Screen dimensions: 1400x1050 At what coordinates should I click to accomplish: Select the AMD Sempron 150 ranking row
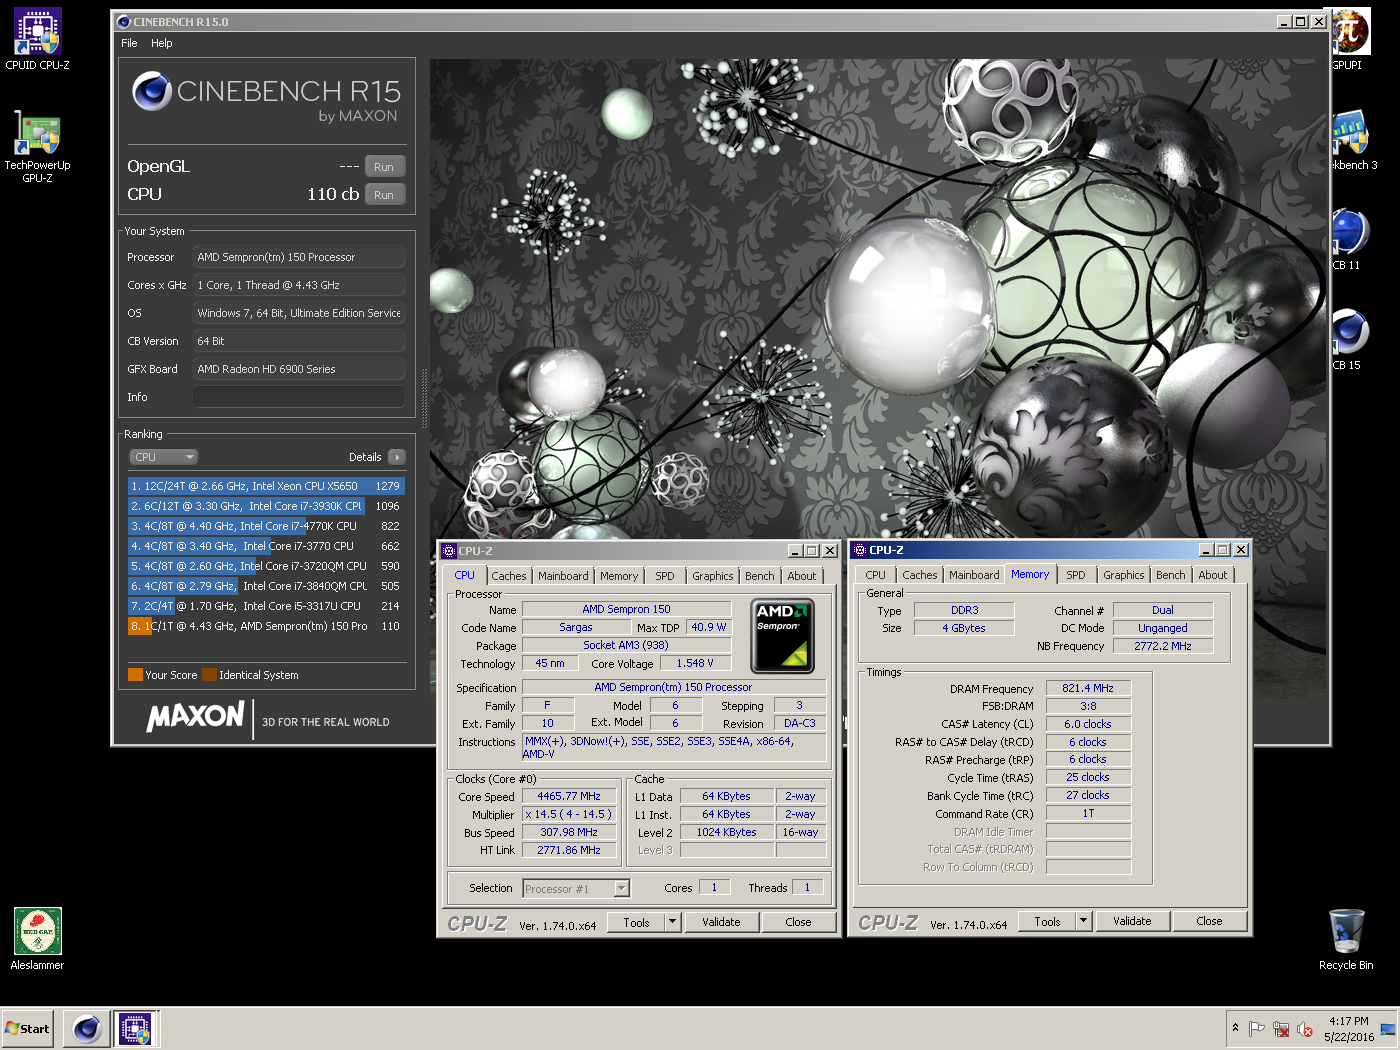[266, 626]
